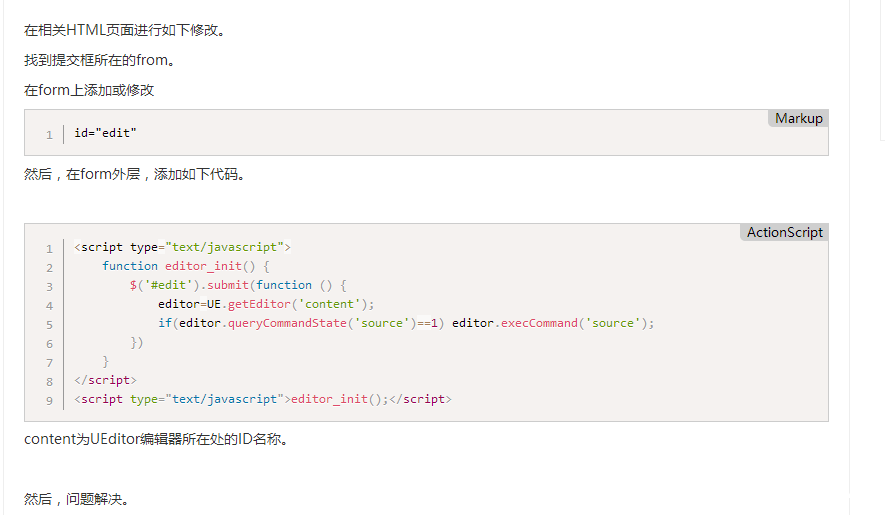Click execCommand('source') in line 5

[x=577, y=323]
